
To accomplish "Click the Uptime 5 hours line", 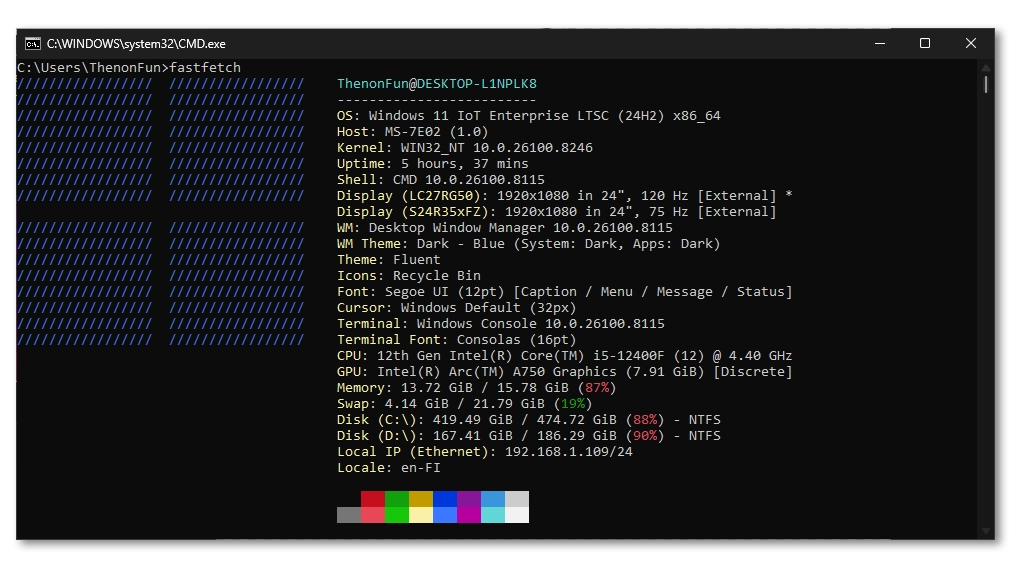I will pyautogui.click(x=432, y=163).
